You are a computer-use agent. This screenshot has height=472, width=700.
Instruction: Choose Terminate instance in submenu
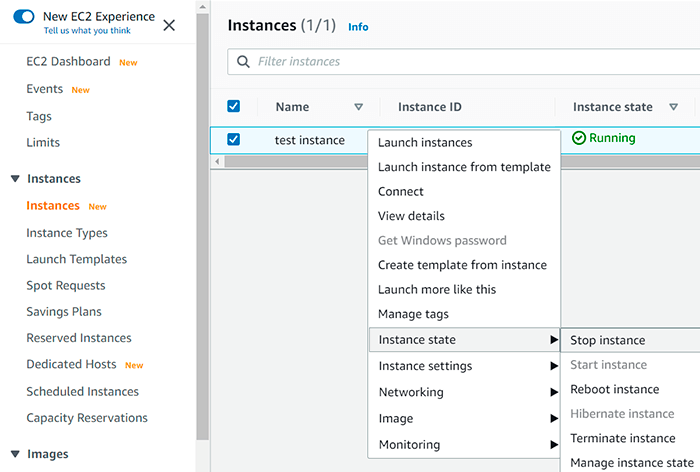click(630, 439)
